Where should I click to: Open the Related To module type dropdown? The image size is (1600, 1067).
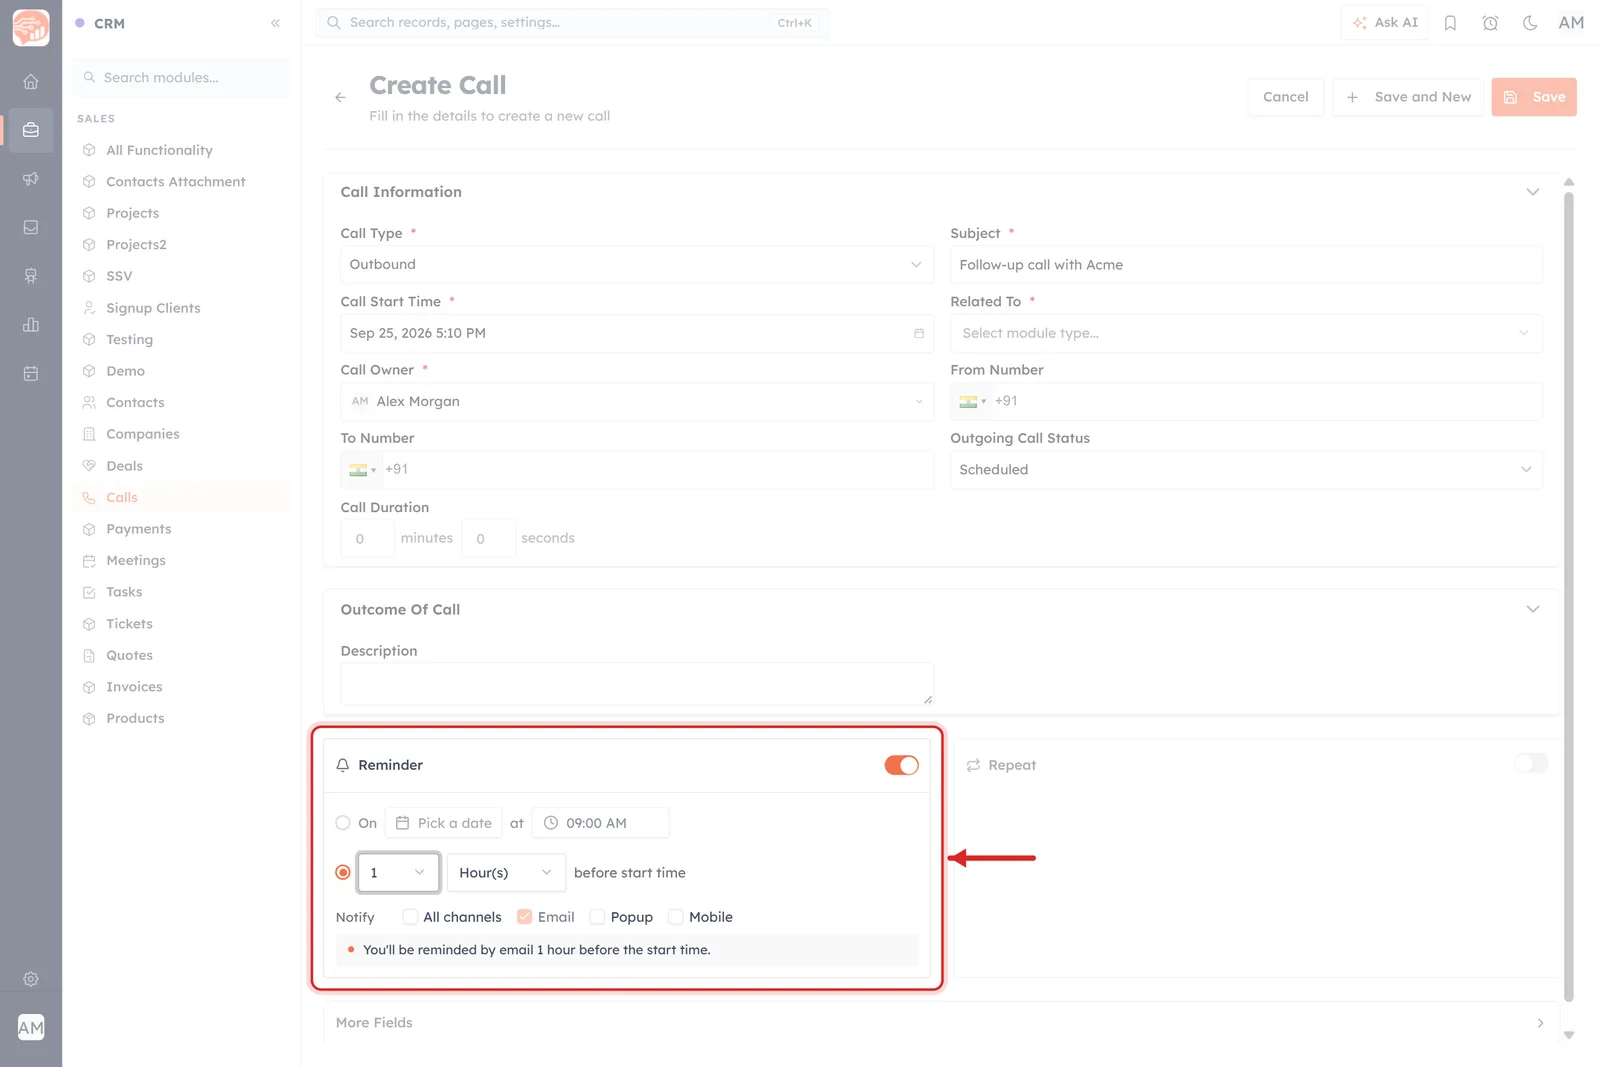(x=1246, y=333)
